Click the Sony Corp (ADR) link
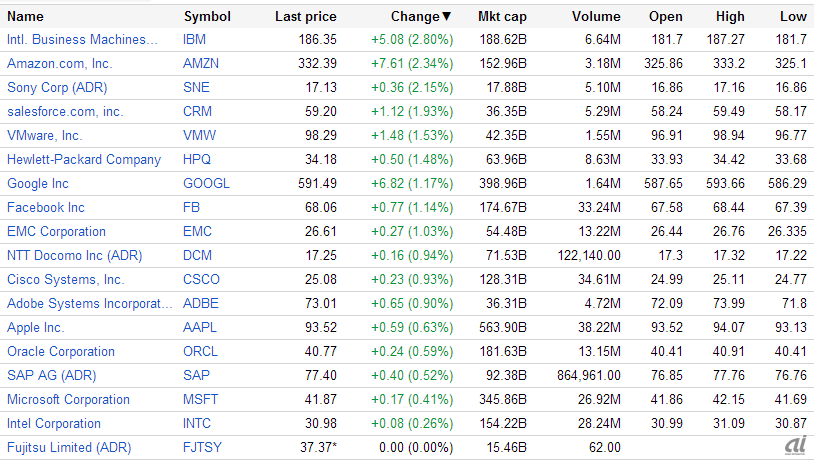Image resolution: width=814 pixels, height=463 pixels. [x=58, y=88]
